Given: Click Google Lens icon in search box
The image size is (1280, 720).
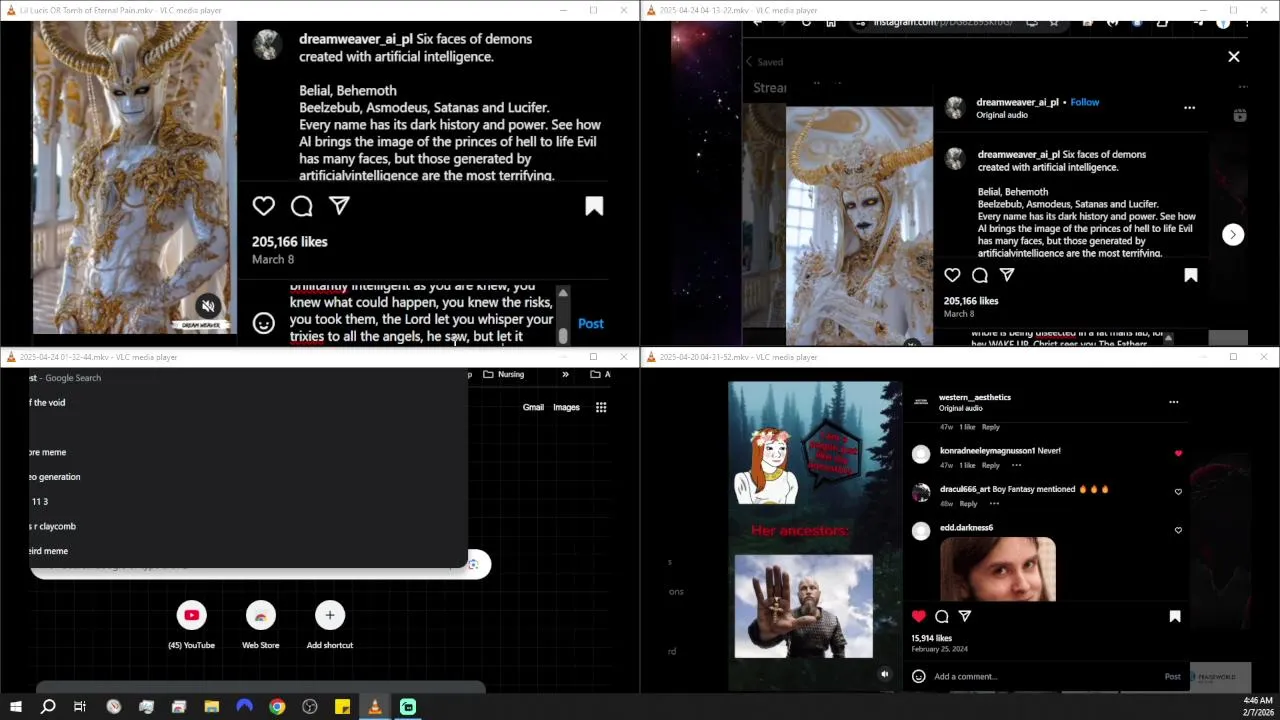Looking at the screenshot, I should (x=474, y=564).
